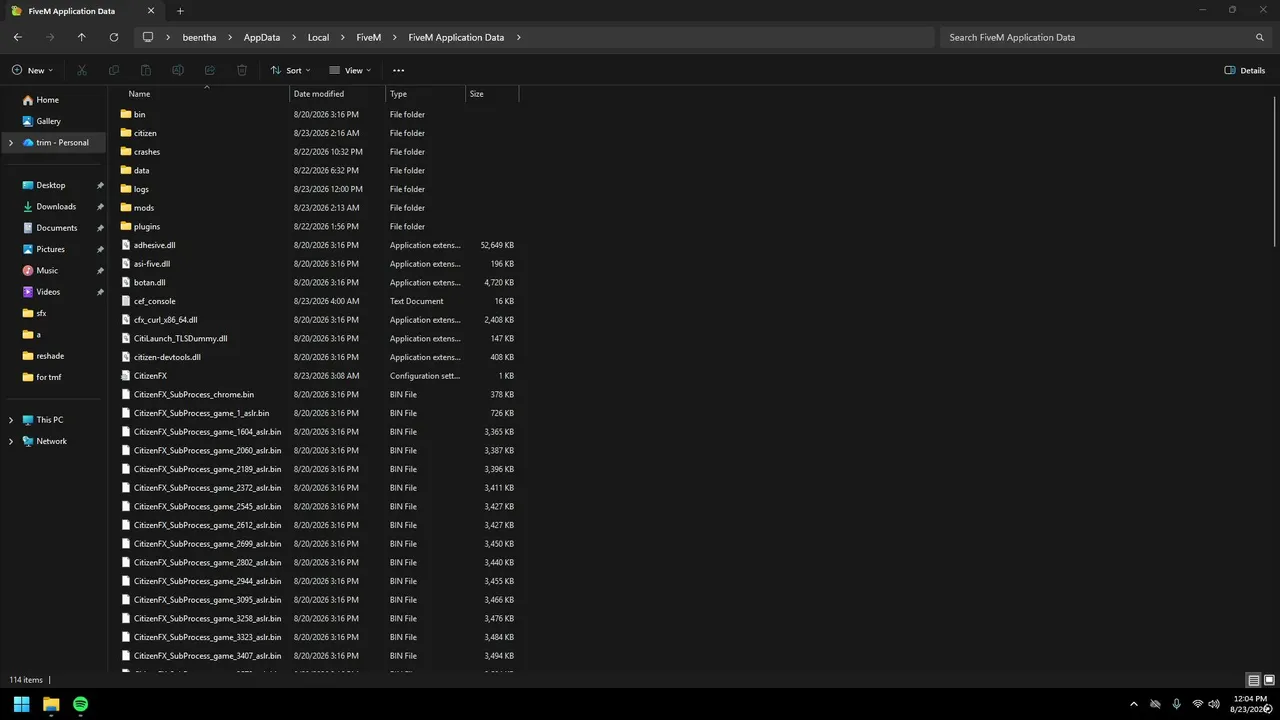Open the Wi-Fi network tray icon
This screenshot has height=720, width=1280.
1198,704
